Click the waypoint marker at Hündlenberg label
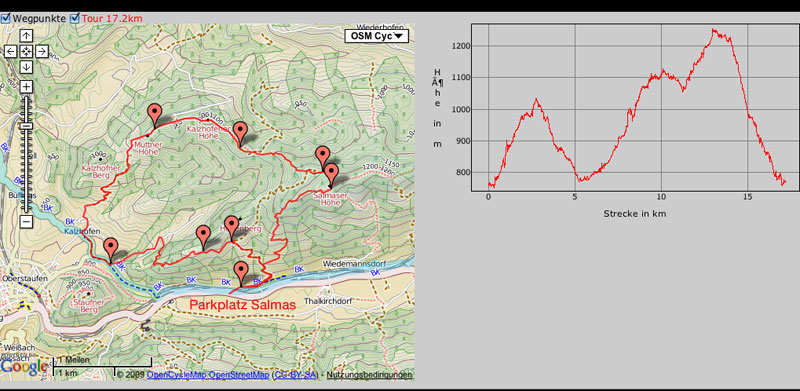This screenshot has height=391, width=800. tap(232, 228)
